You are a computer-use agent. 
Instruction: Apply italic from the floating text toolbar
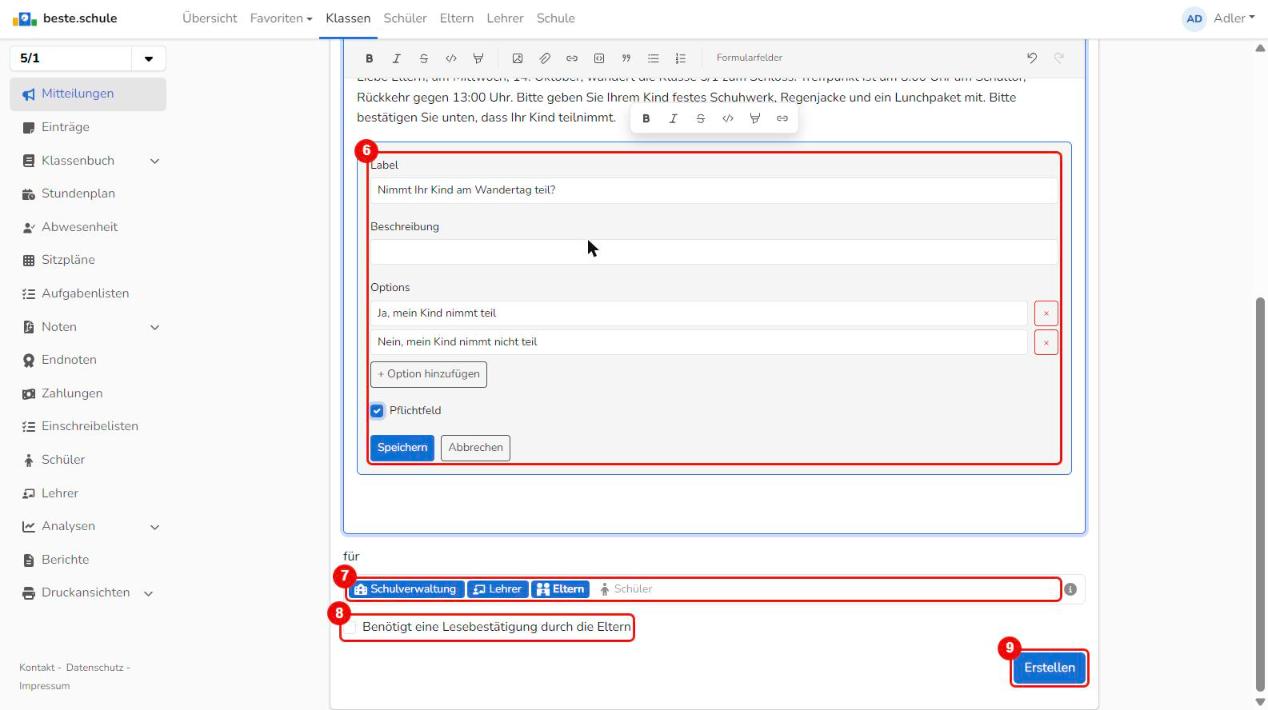(673, 118)
